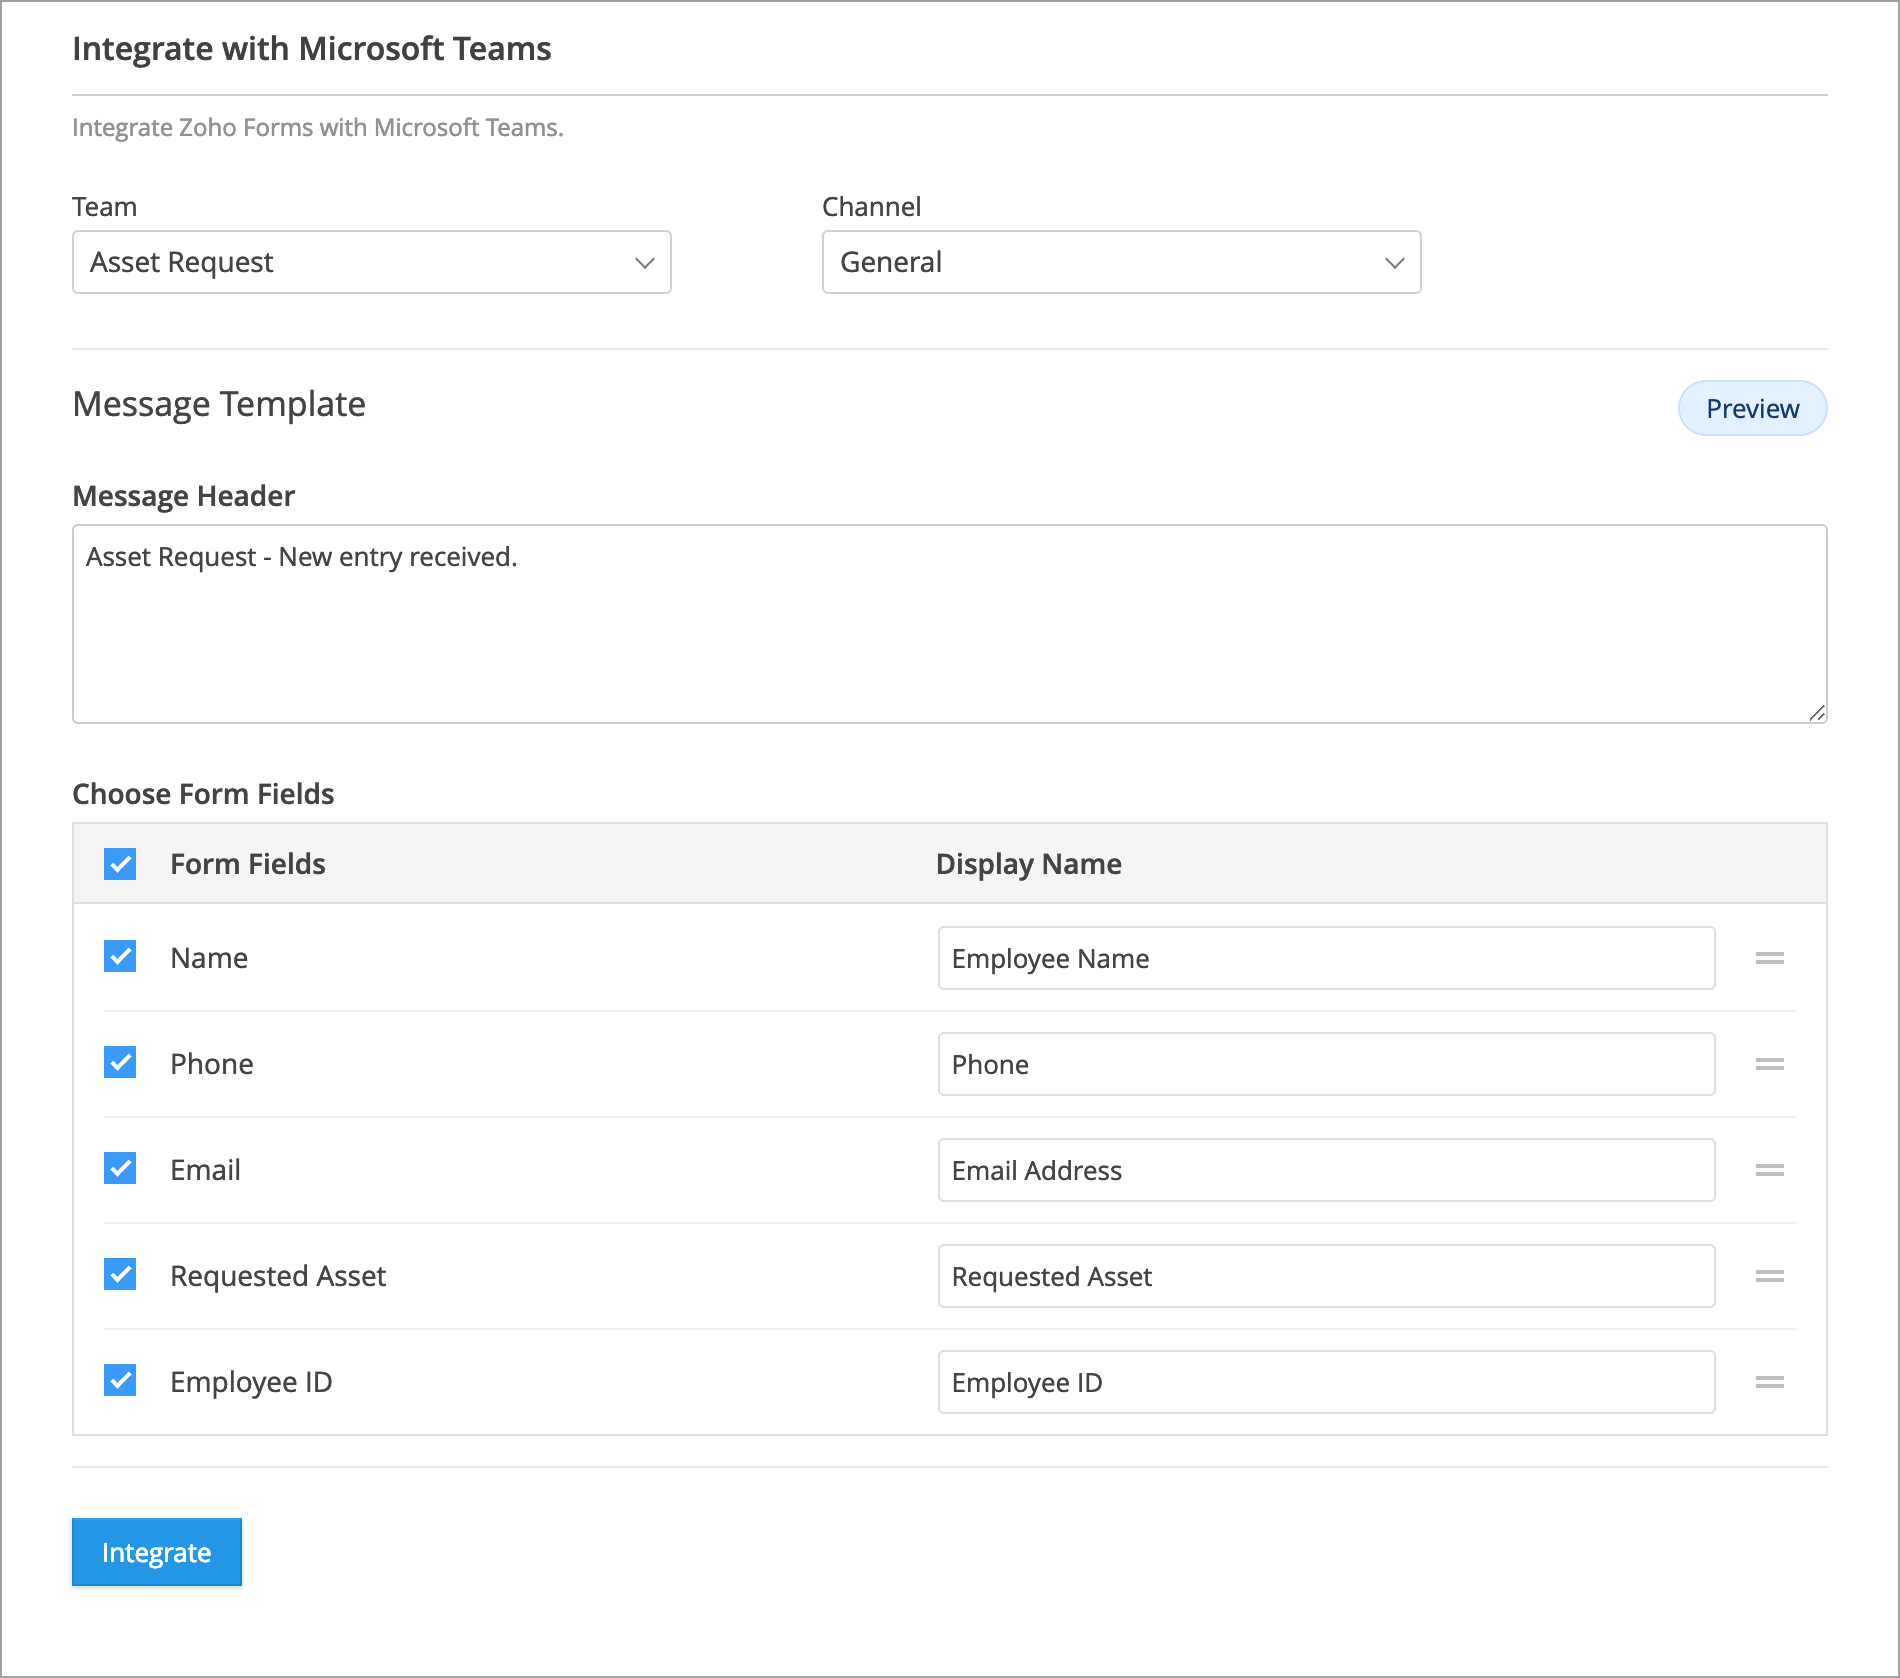This screenshot has width=1900, height=1678.
Task: Uncheck the Requested Asset field
Action: click(119, 1275)
